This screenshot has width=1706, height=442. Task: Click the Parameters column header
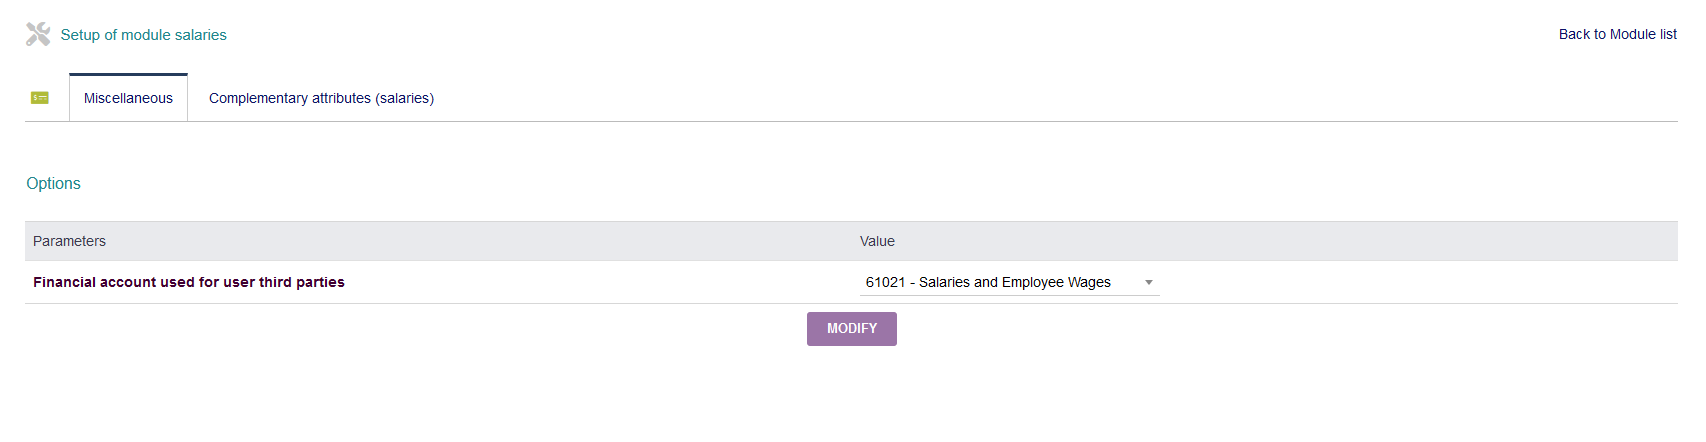[69, 241]
